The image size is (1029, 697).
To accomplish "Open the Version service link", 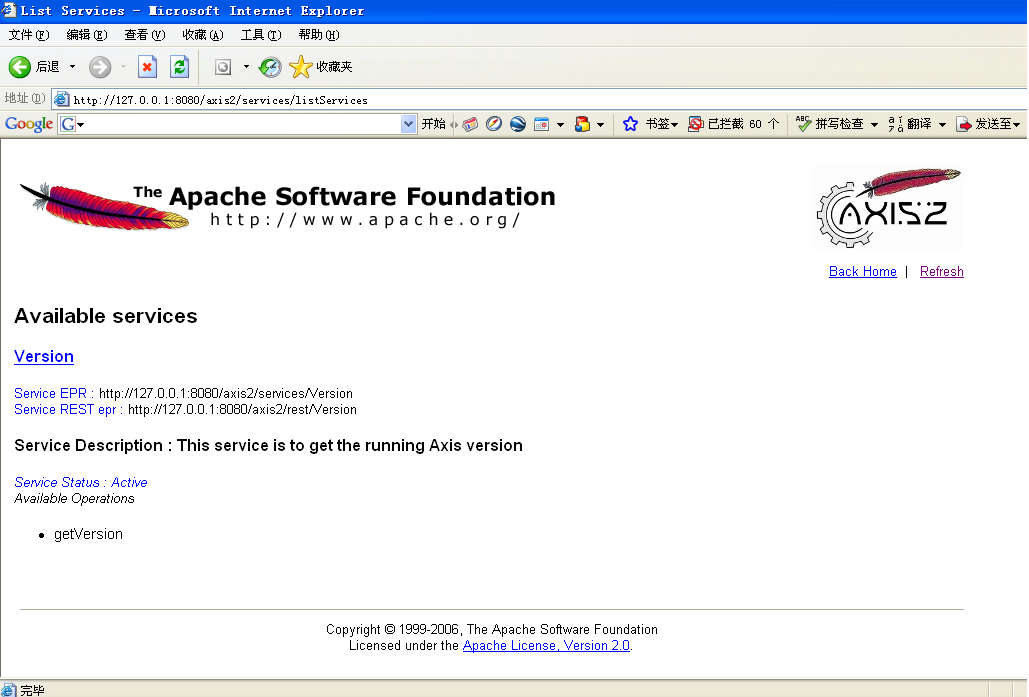I will [44, 356].
